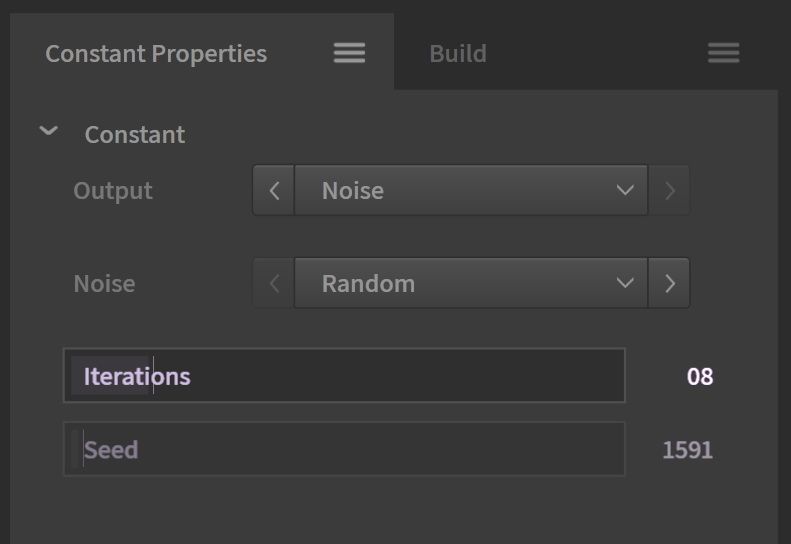791x544 pixels.
Task: Click the Random dropdown chevron arrow
Action: [625, 283]
